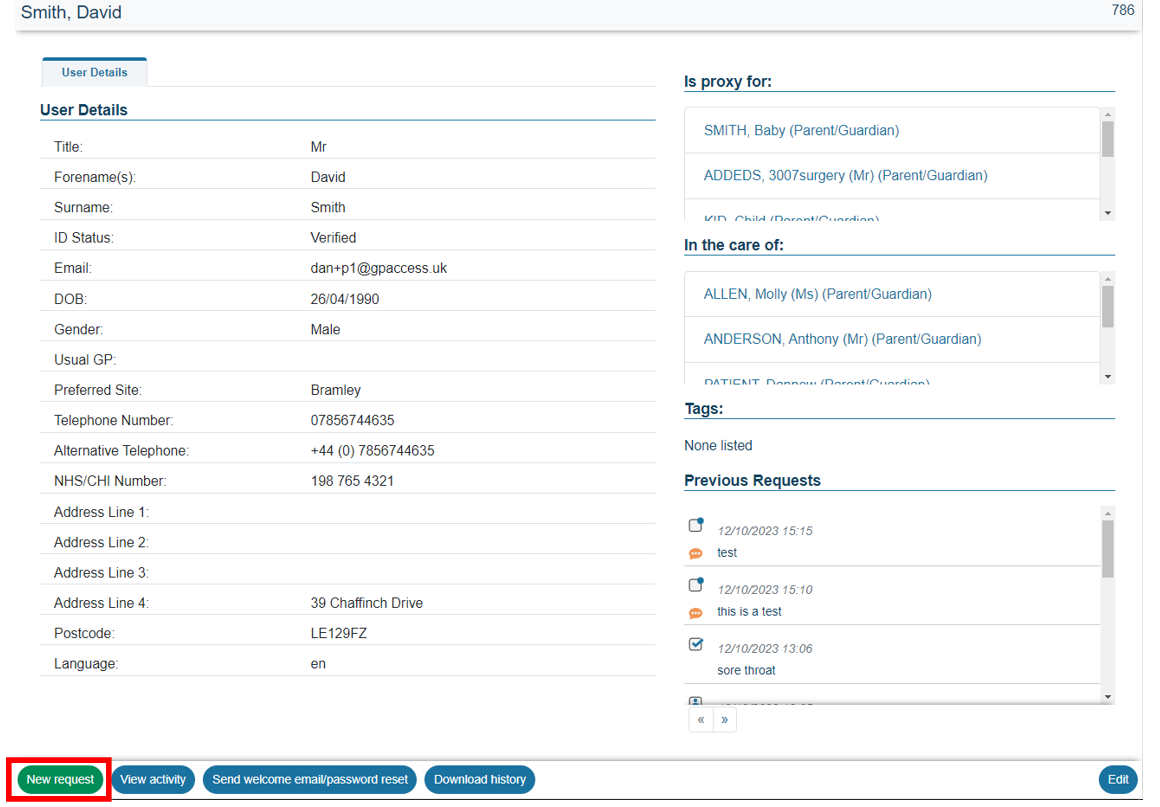Click 'None listed' under Tags
1160x807 pixels.
(718, 445)
